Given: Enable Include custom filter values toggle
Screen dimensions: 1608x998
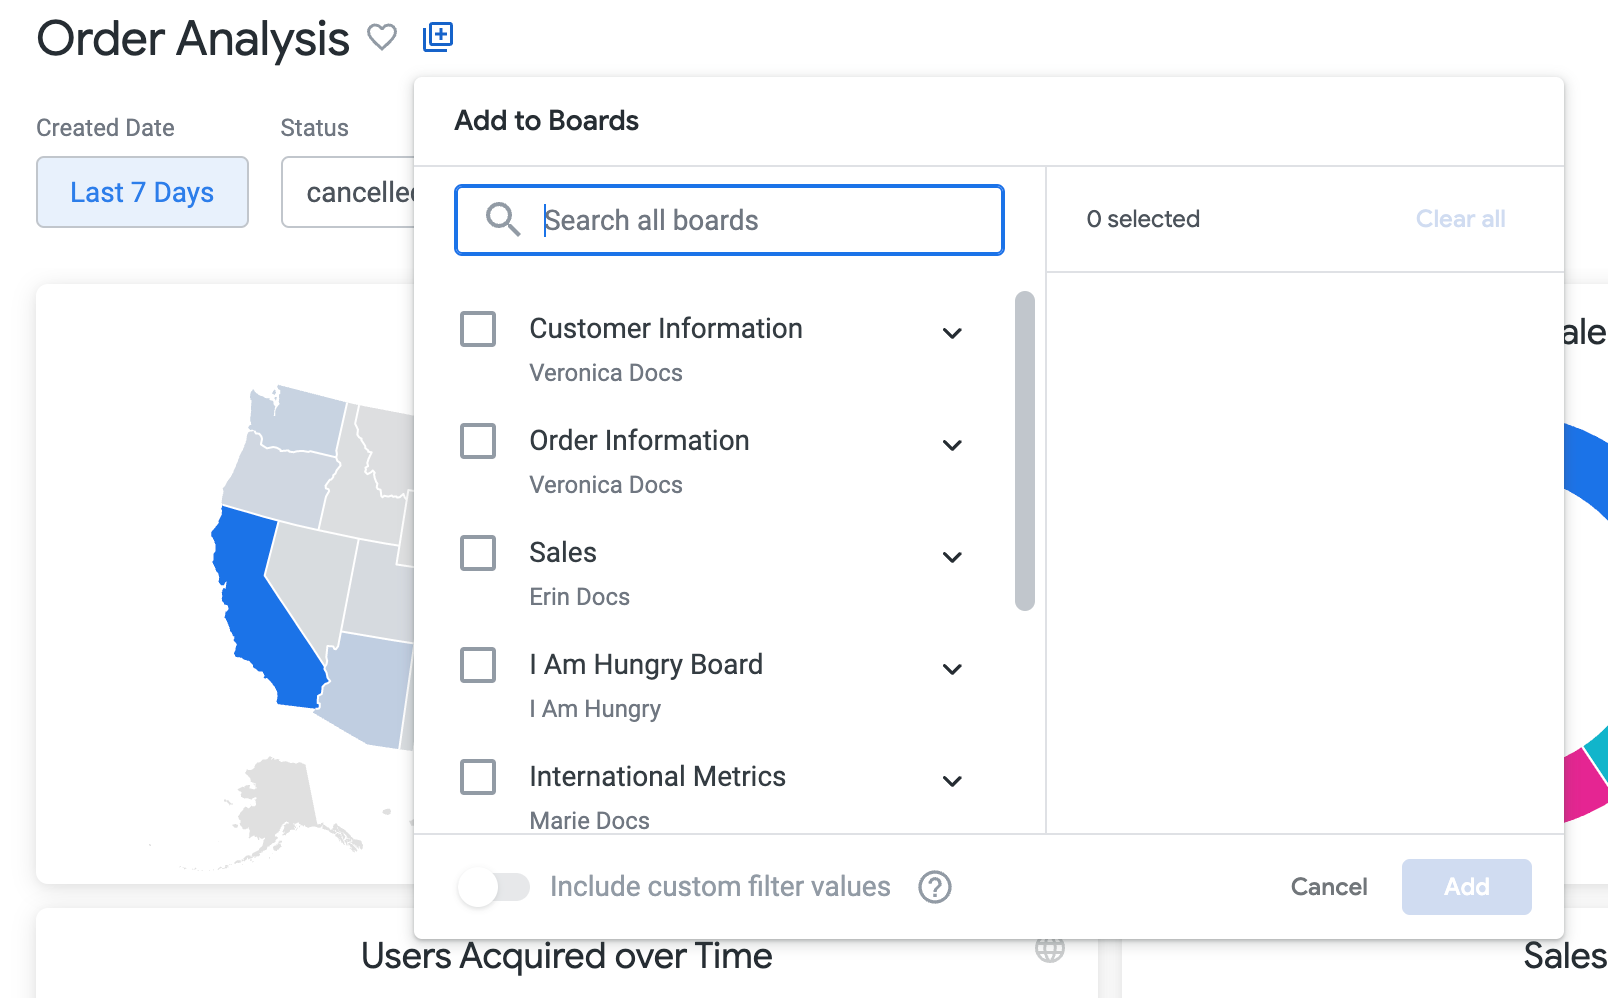Looking at the screenshot, I should click(x=494, y=887).
